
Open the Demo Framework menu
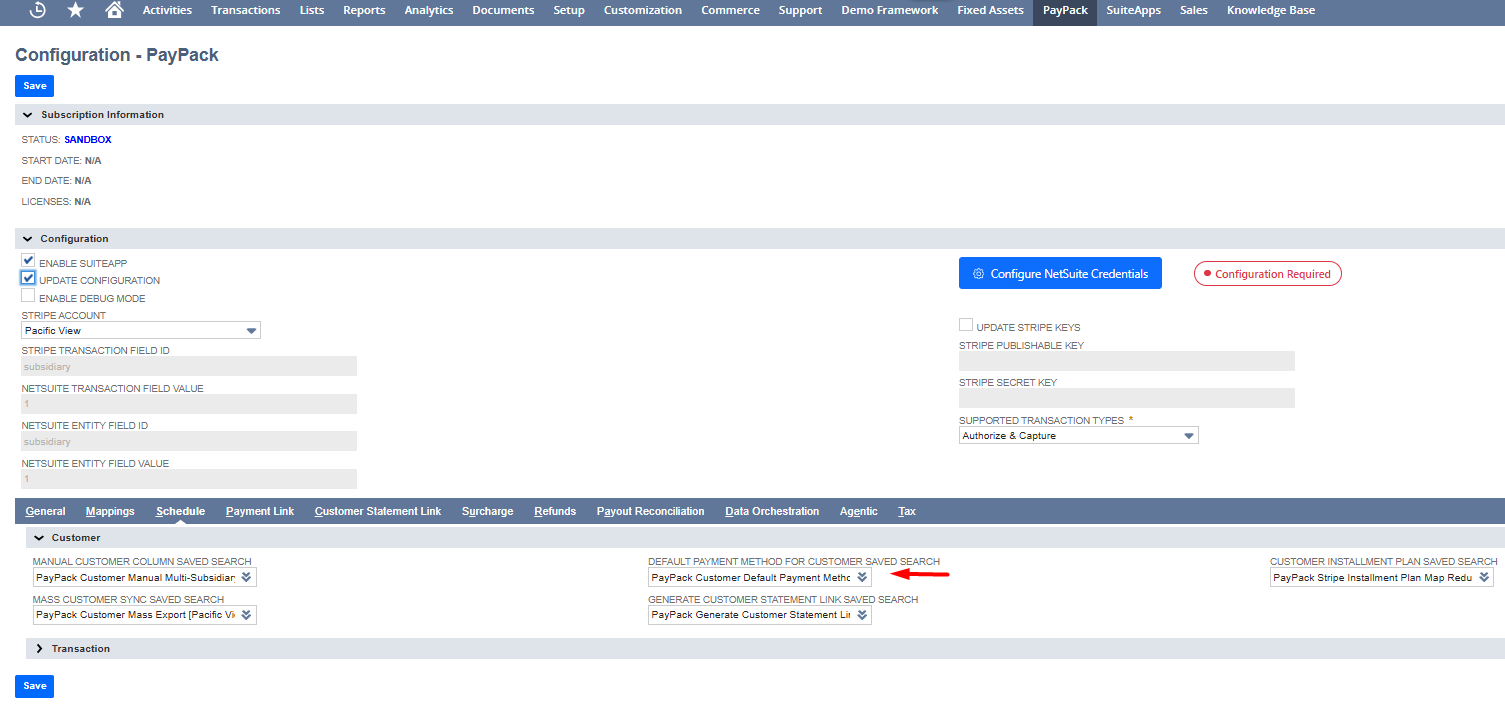coord(890,10)
